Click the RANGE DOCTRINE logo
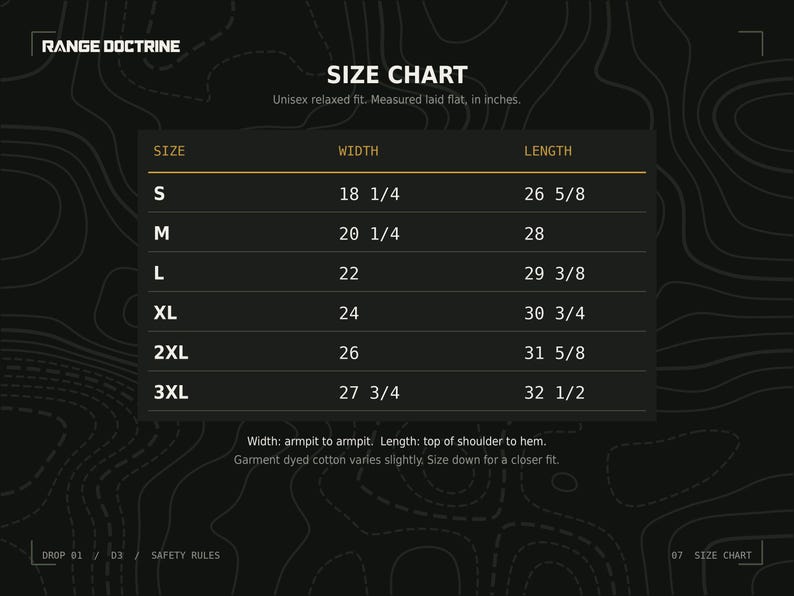The height and width of the screenshot is (596, 794). click(x=111, y=47)
